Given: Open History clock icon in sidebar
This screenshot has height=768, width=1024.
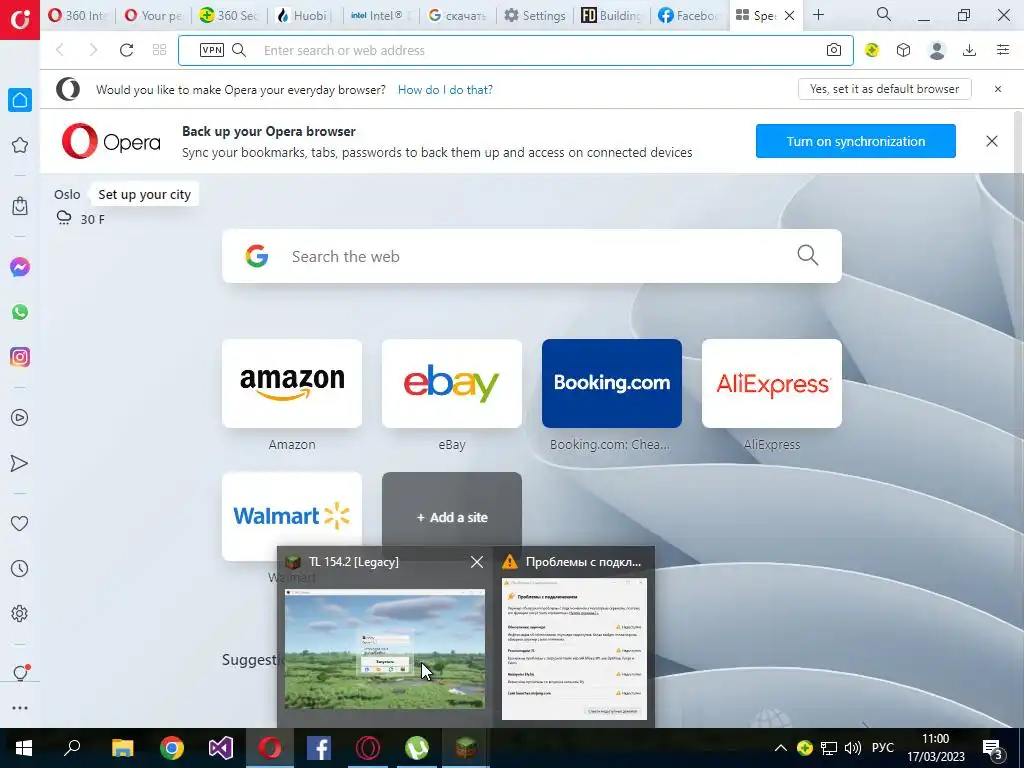Looking at the screenshot, I should click(20, 568).
